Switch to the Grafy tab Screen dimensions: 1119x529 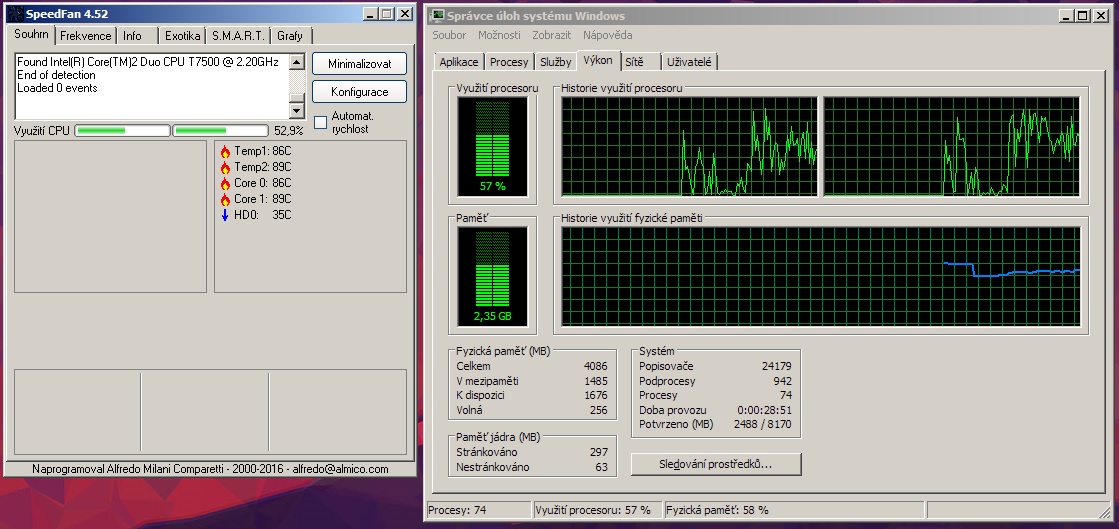point(290,36)
